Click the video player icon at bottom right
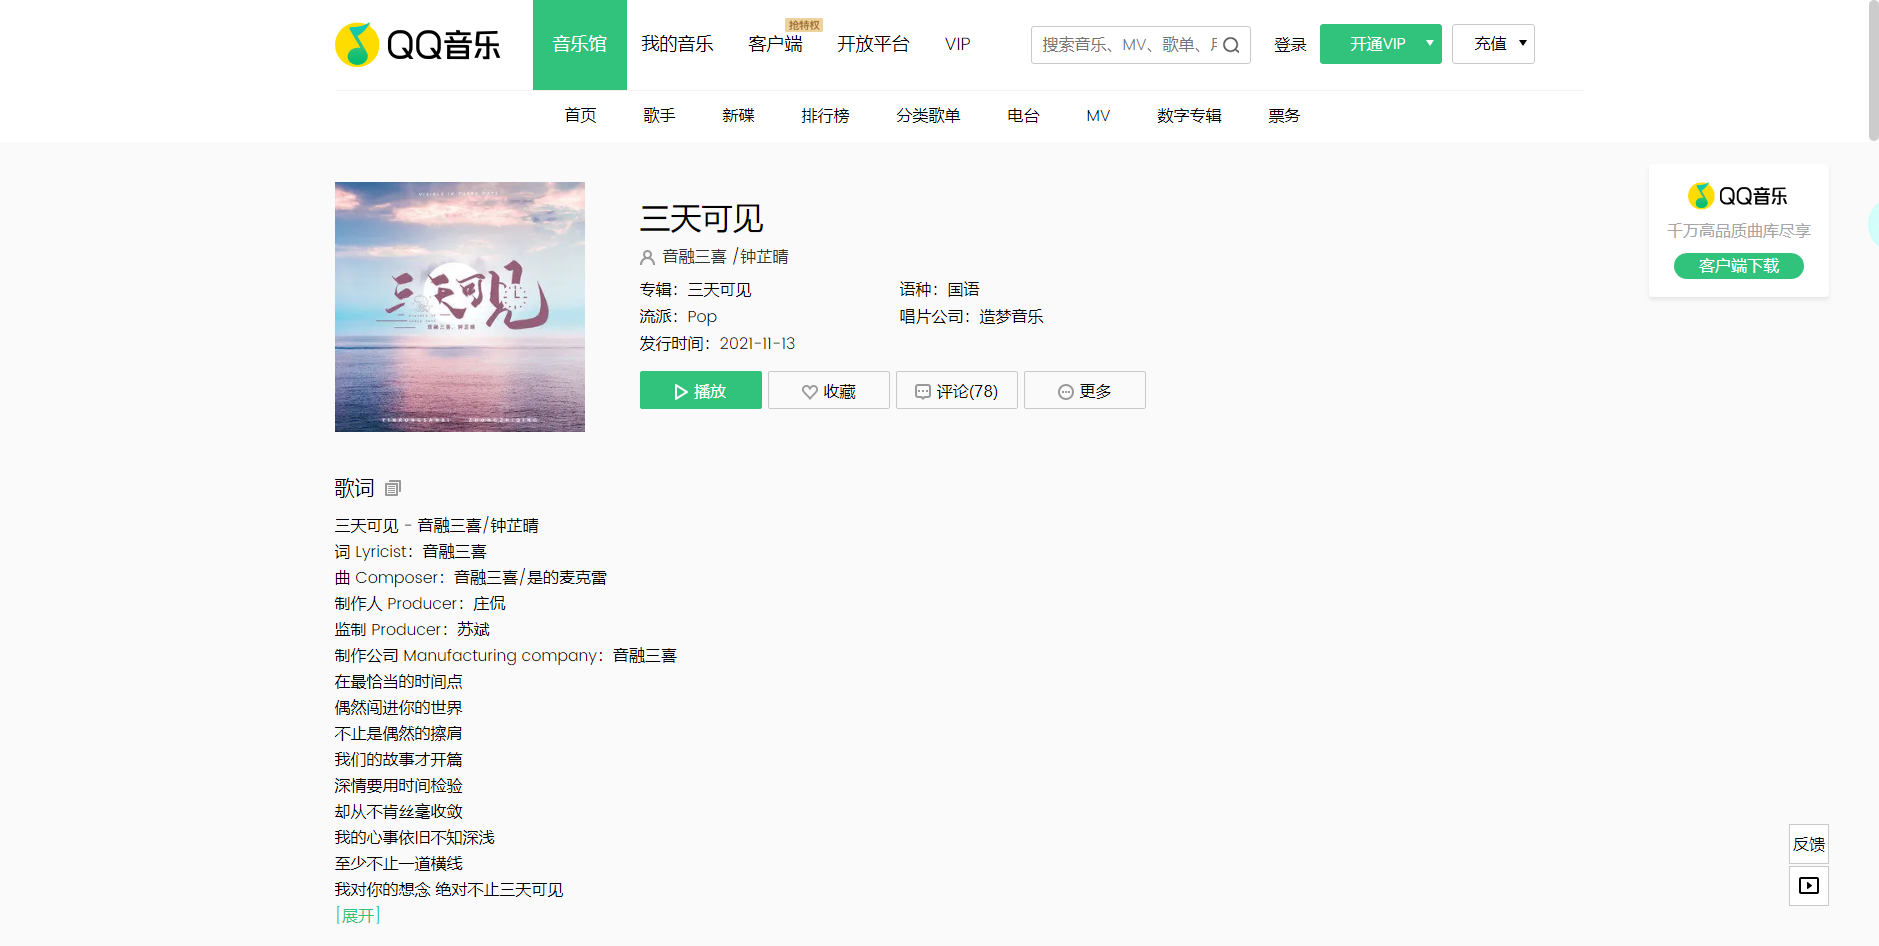Viewport: 1879px width, 946px height. point(1808,886)
